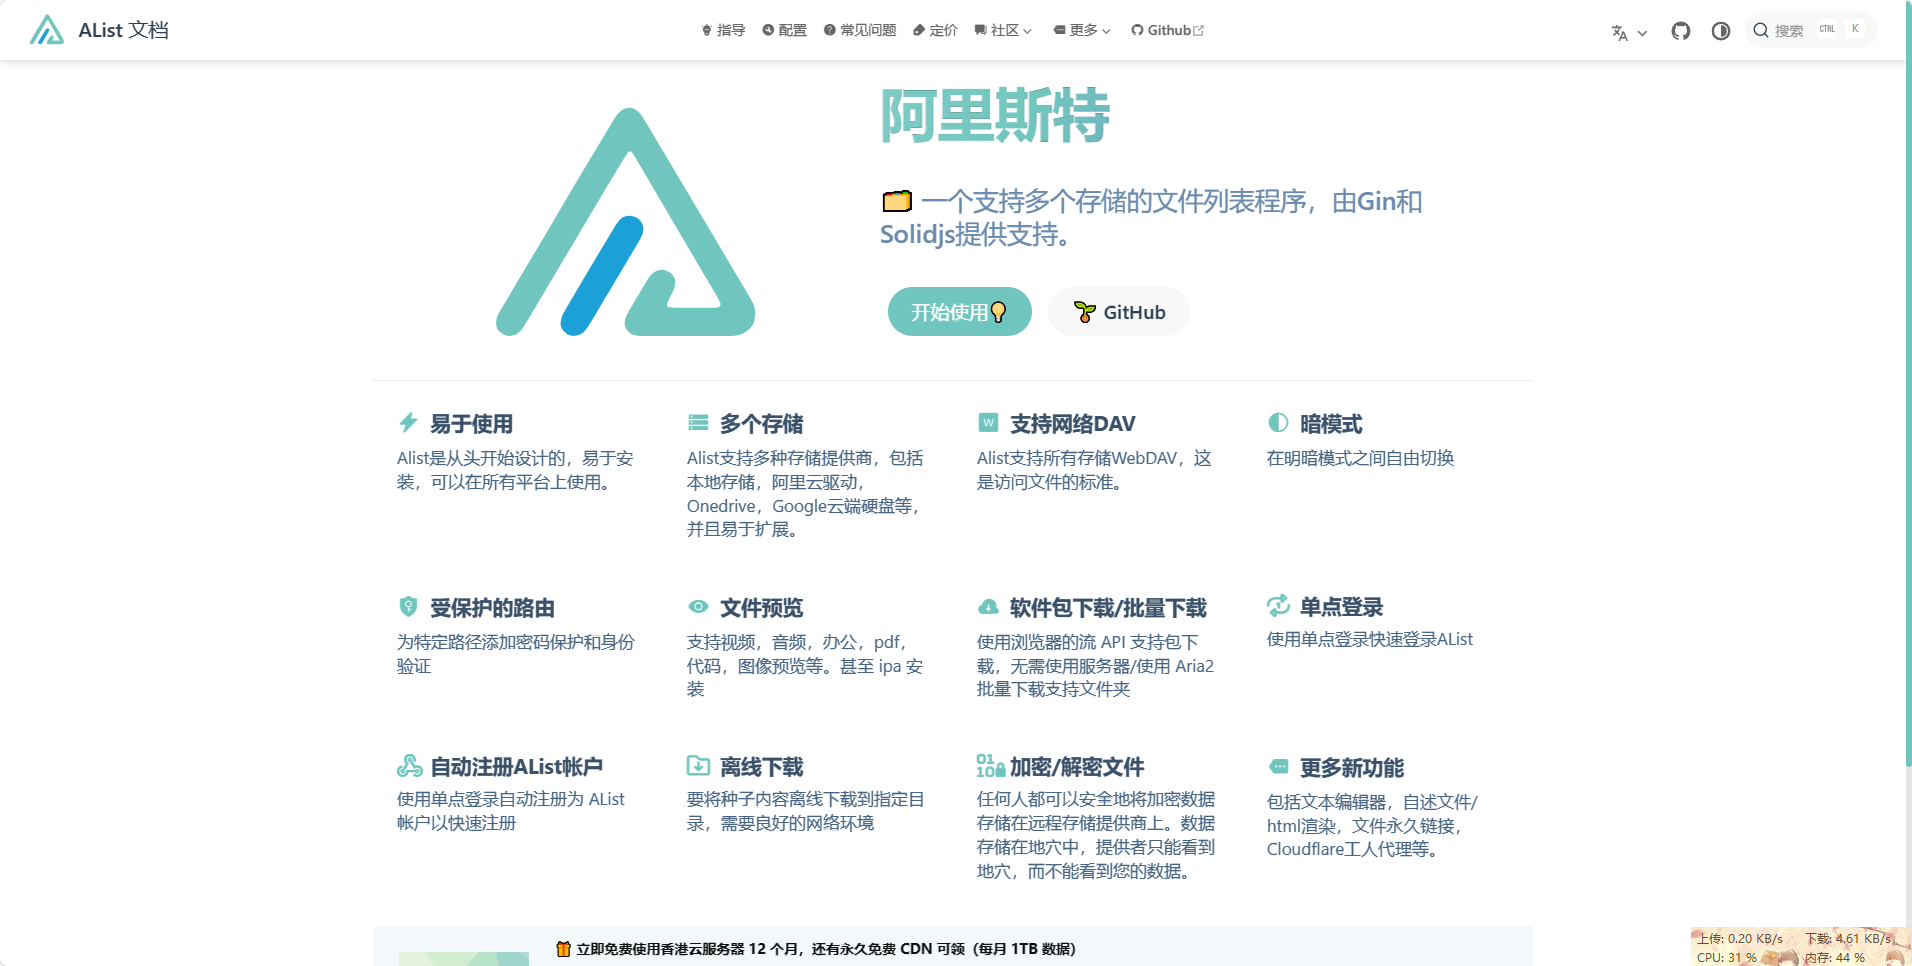Viewport: 1912px width, 966px height.
Task: Click the network speed monitor widget
Action: tap(1800, 947)
